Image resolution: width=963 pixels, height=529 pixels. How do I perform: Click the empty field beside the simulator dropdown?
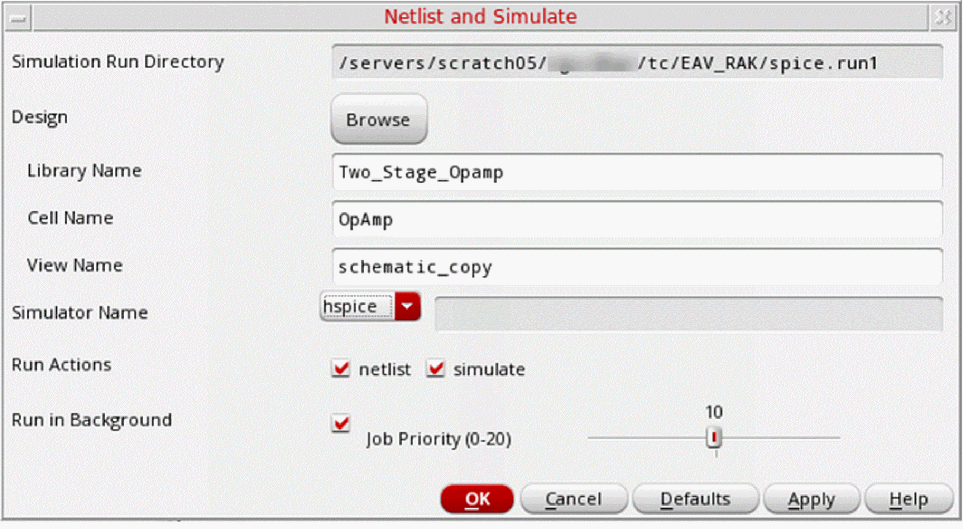(x=688, y=313)
